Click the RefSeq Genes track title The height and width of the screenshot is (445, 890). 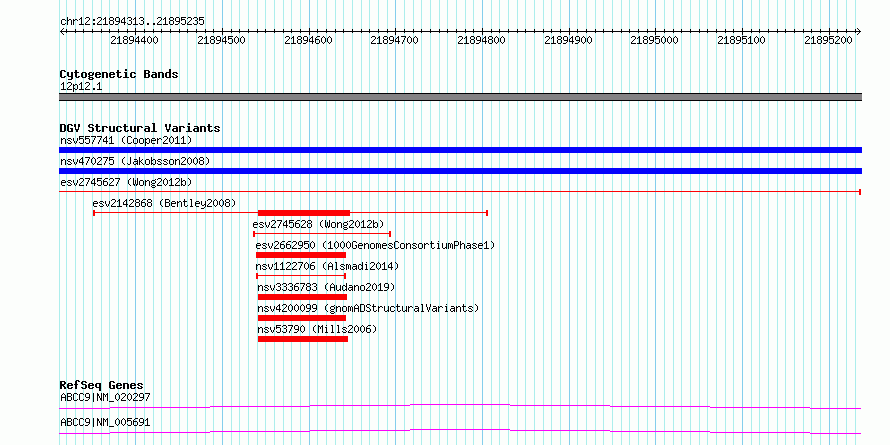pos(101,385)
